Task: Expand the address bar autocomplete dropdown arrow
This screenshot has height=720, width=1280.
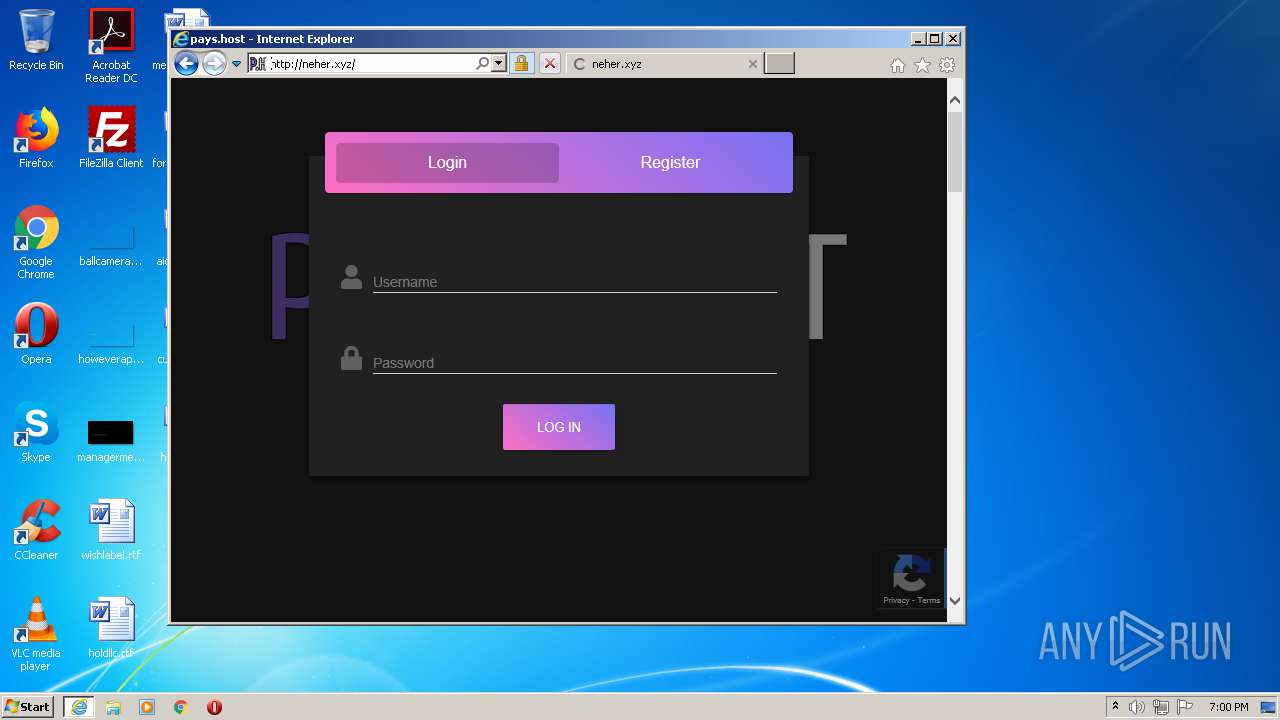Action: 498,64
